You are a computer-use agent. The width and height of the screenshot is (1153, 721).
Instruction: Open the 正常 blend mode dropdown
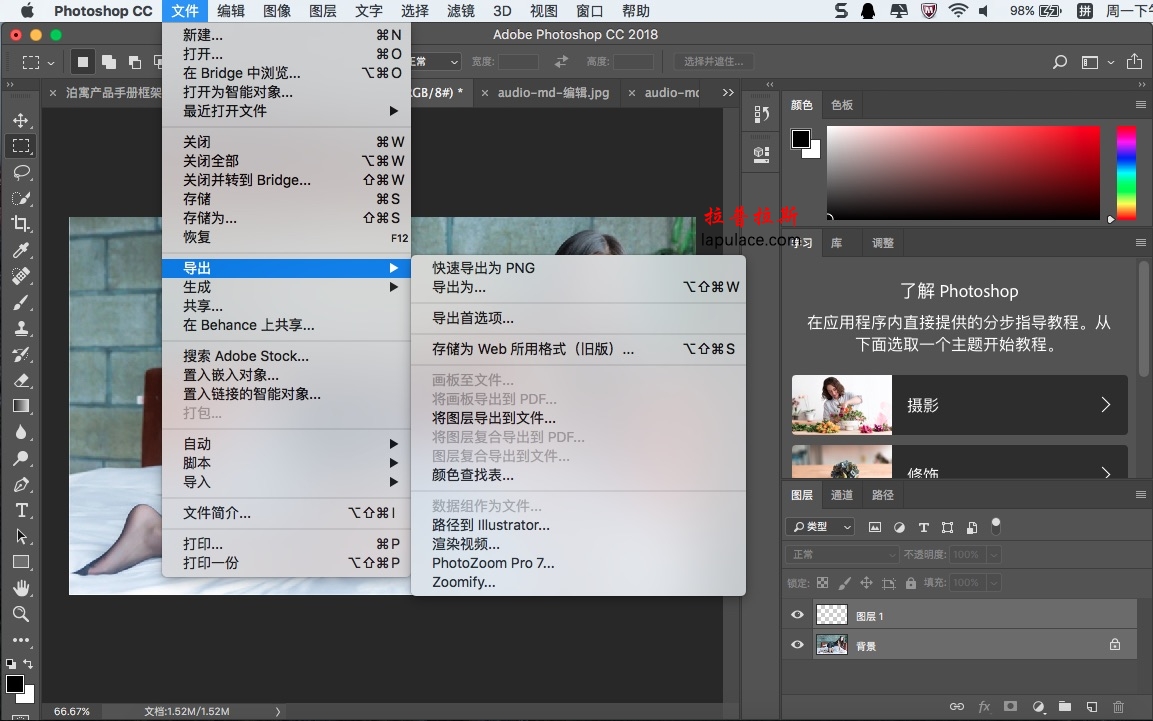point(843,554)
